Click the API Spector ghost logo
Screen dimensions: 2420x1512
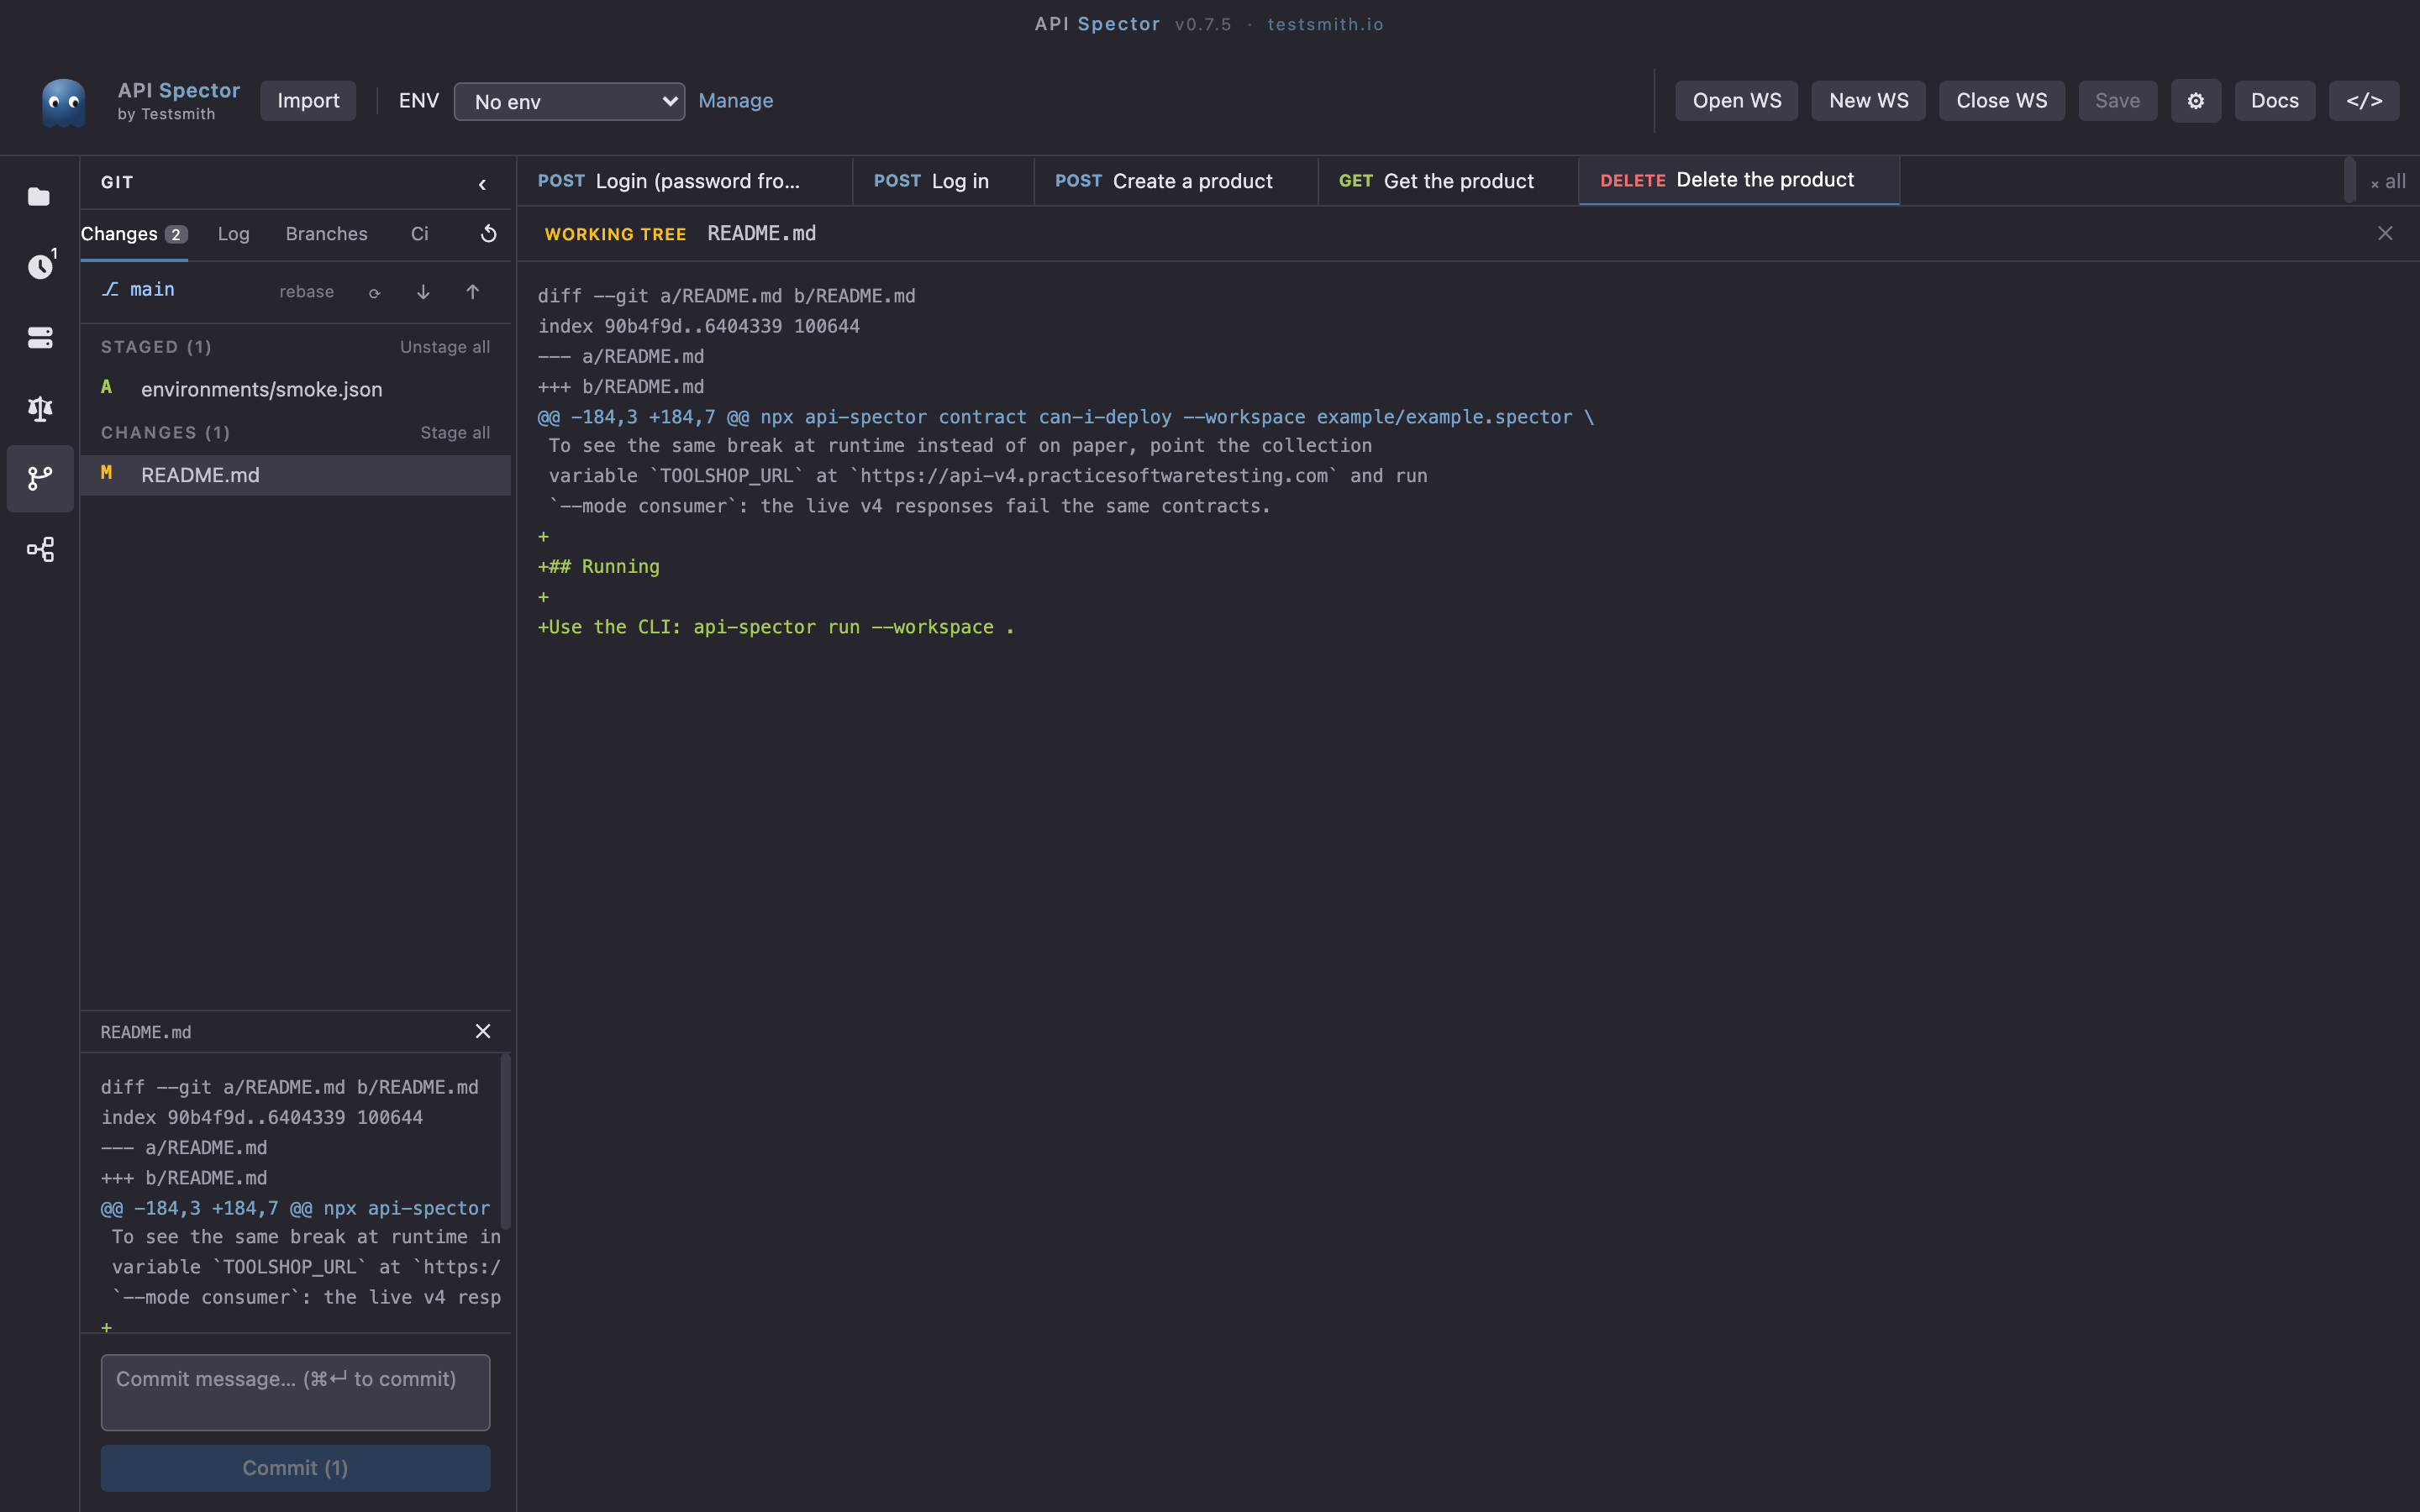(x=63, y=102)
